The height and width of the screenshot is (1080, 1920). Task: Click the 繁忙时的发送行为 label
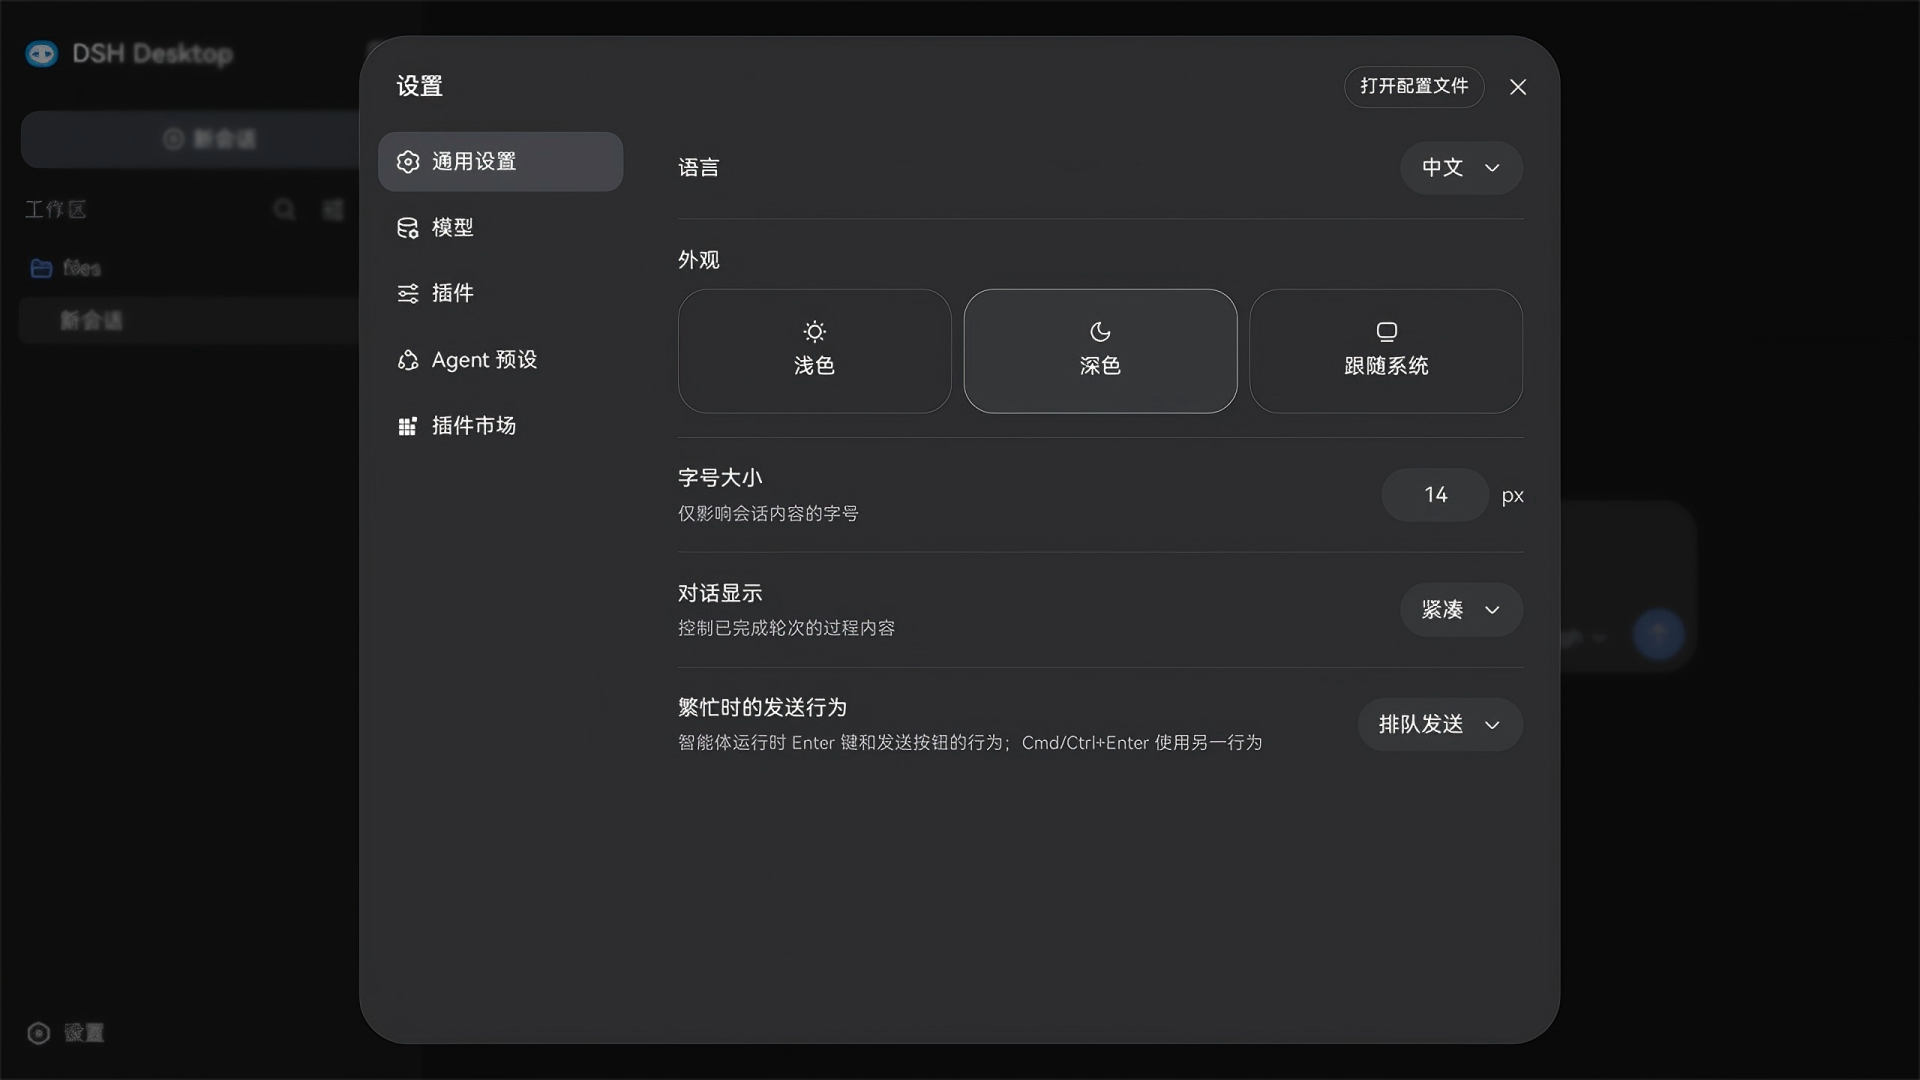pos(762,708)
